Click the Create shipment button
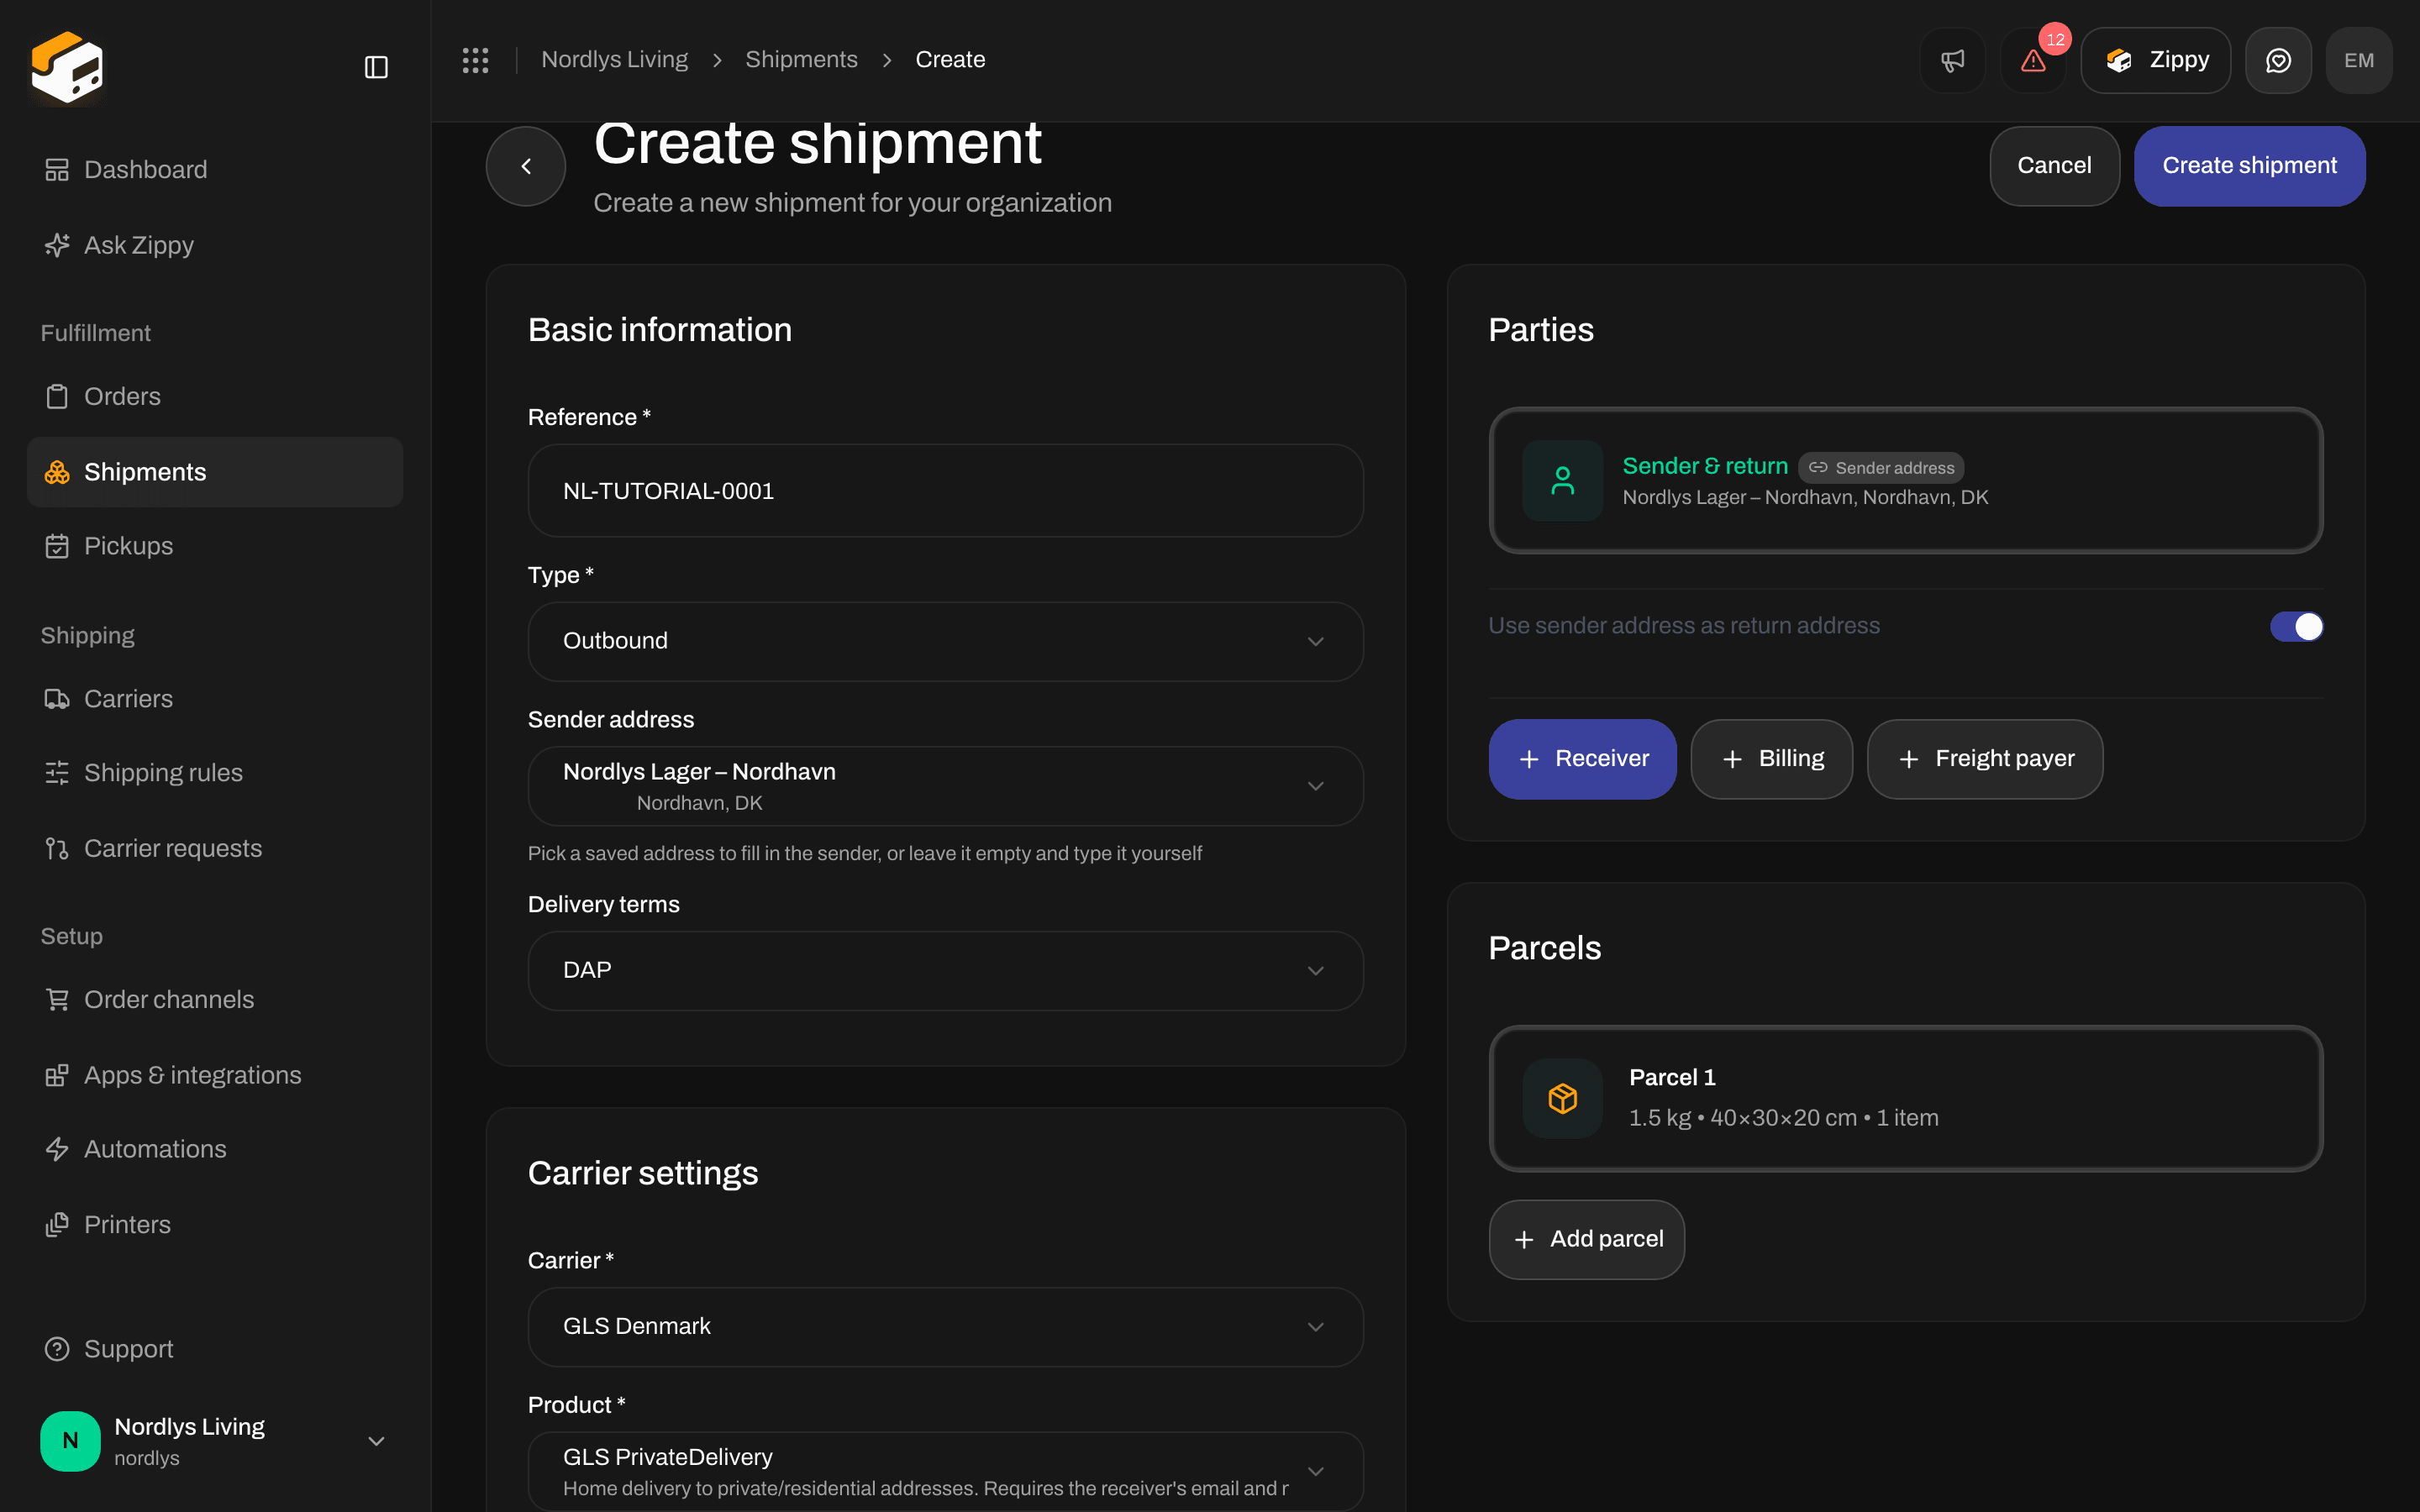The height and width of the screenshot is (1512, 2420). point(2249,166)
